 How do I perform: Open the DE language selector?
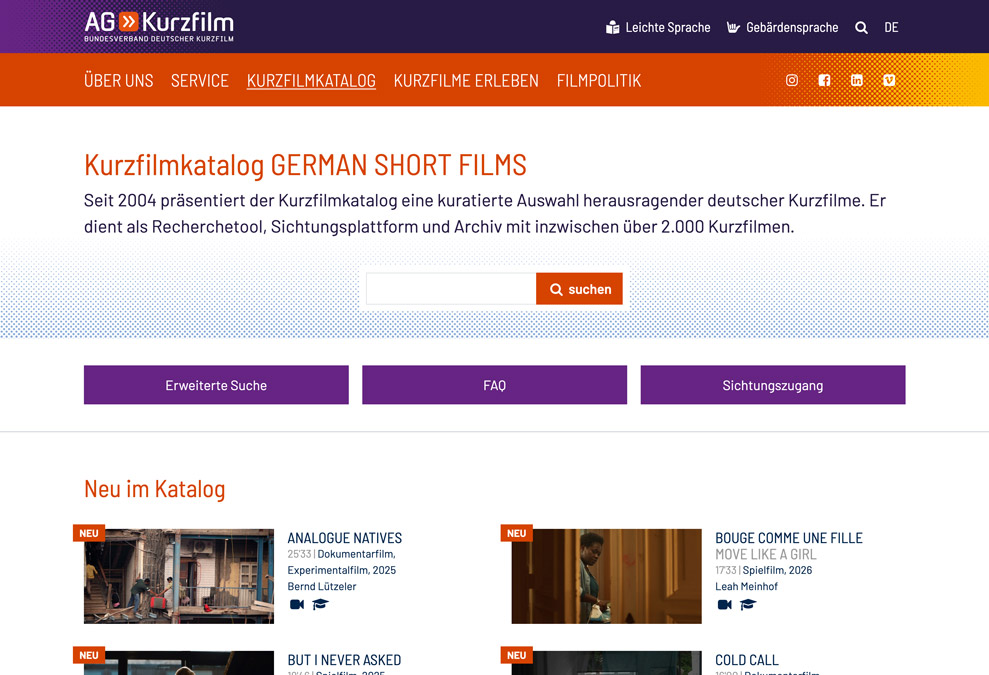click(x=891, y=28)
